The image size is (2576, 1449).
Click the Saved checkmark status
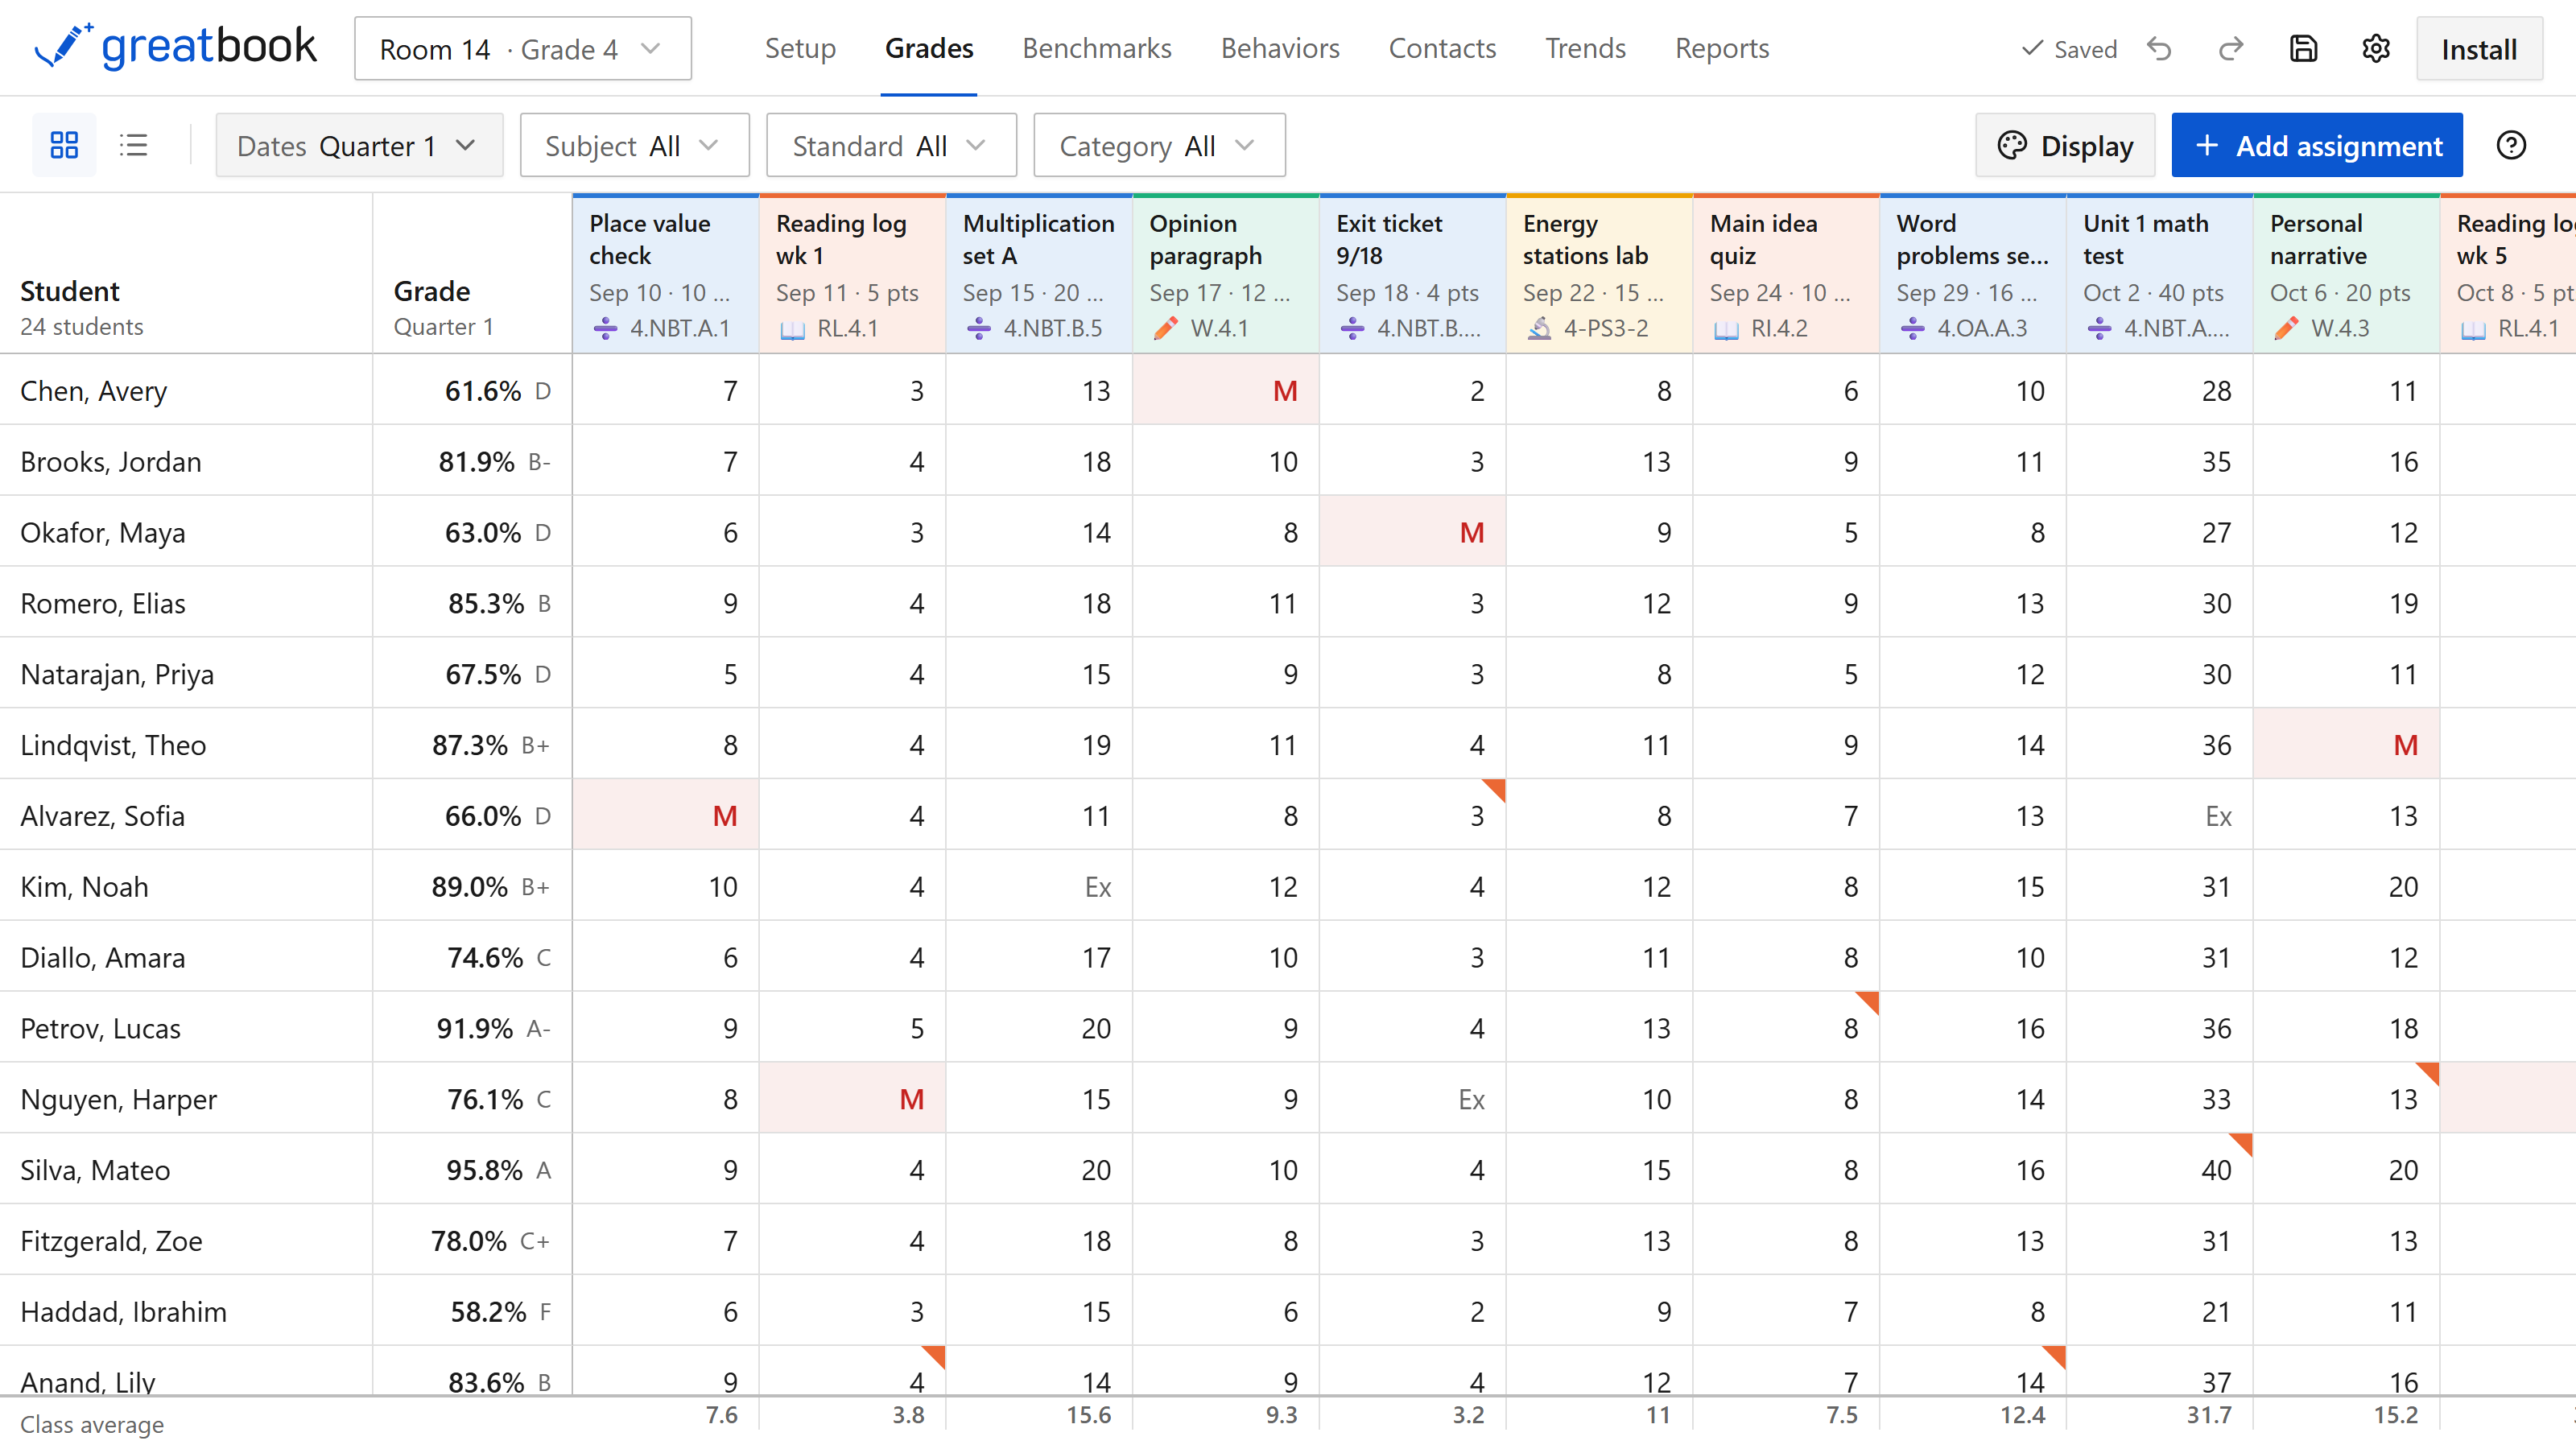(2068, 49)
